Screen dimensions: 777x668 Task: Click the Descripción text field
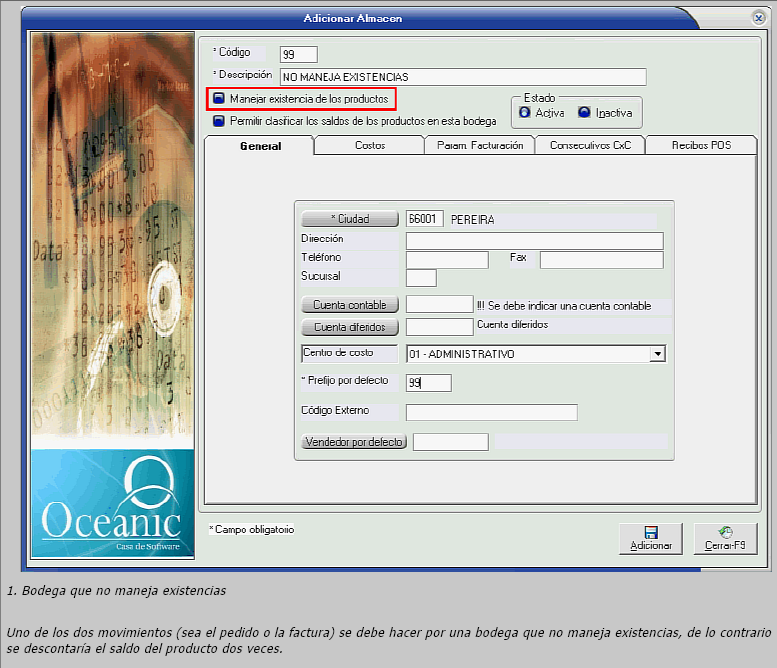point(462,77)
